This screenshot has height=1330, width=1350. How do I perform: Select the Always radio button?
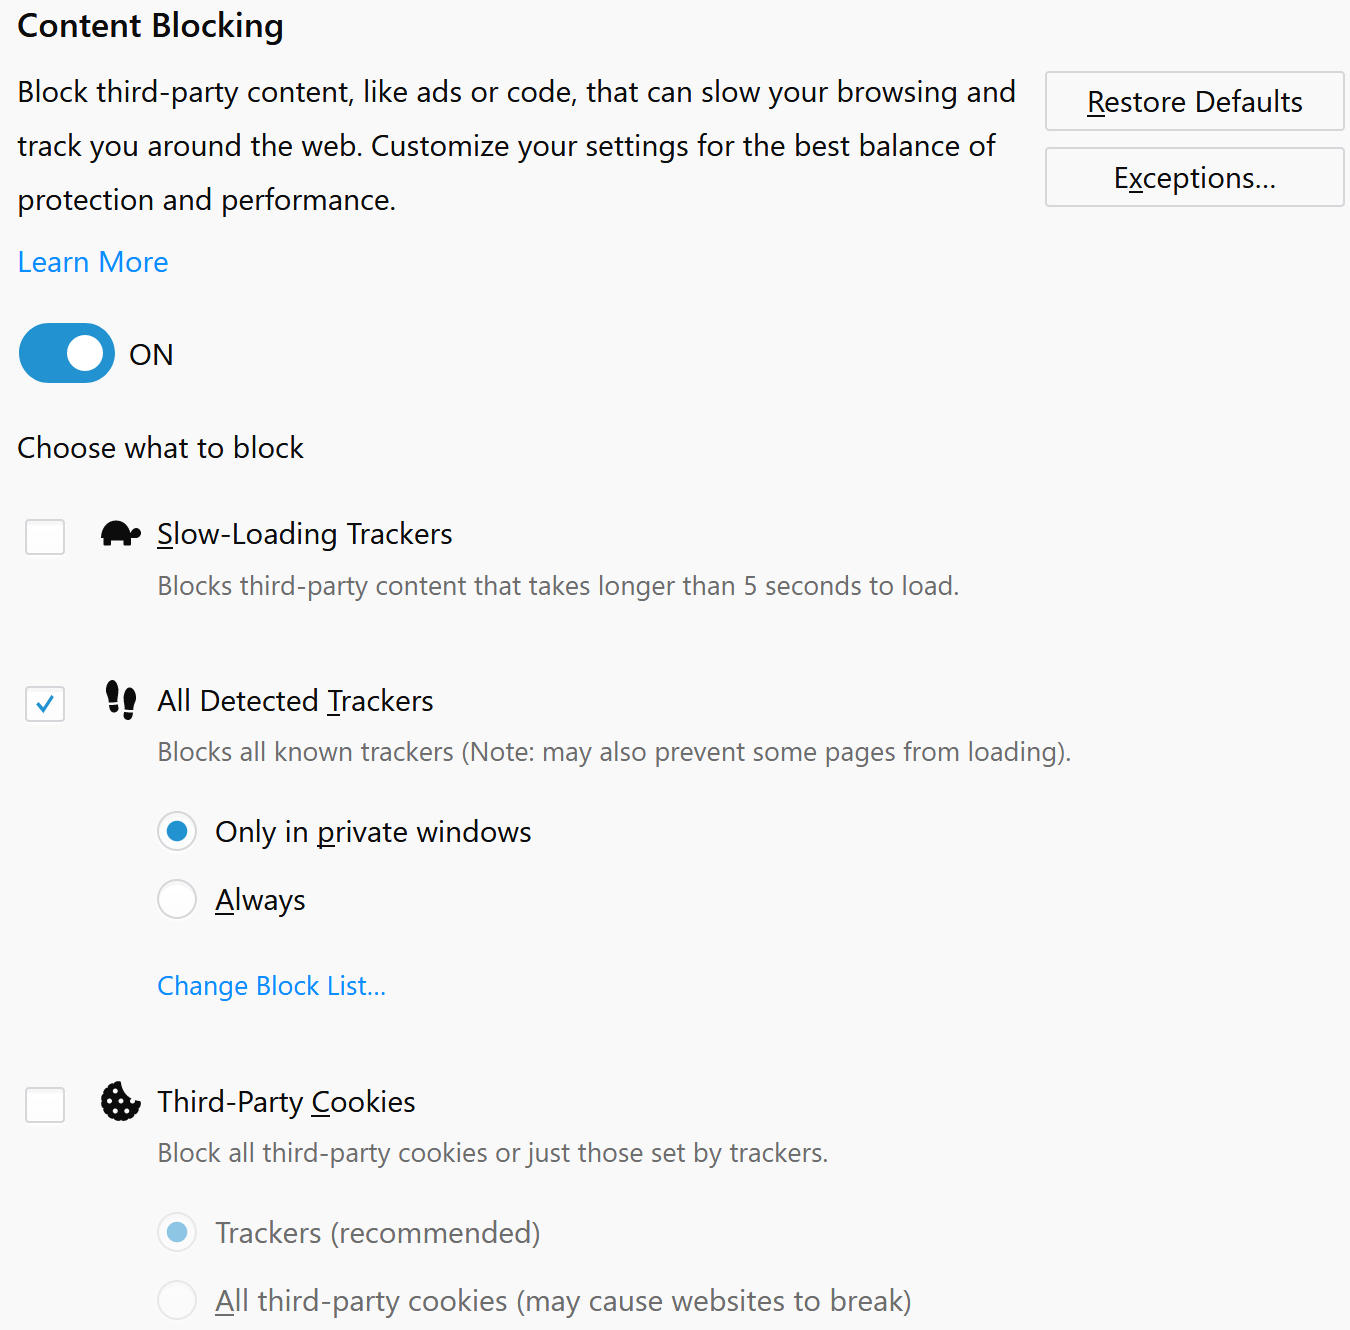point(177,899)
